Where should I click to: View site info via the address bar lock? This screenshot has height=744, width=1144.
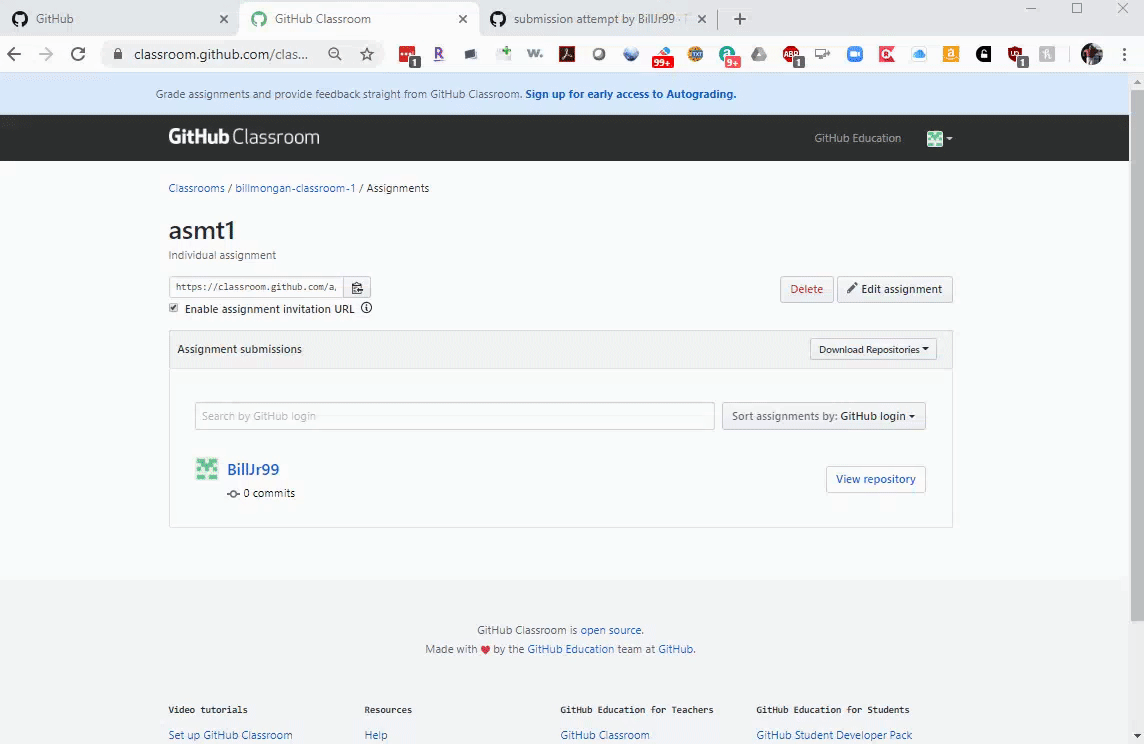pyautogui.click(x=118, y=54)
